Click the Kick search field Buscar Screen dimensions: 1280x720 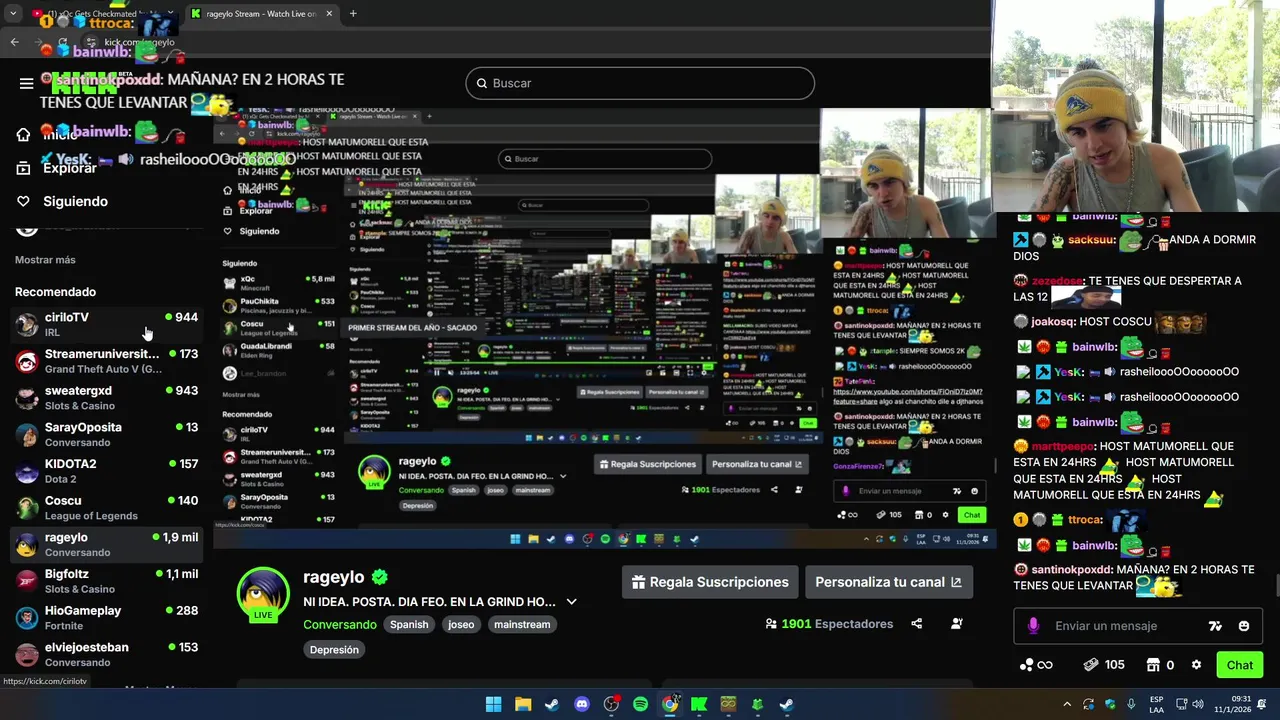[640, 83]
